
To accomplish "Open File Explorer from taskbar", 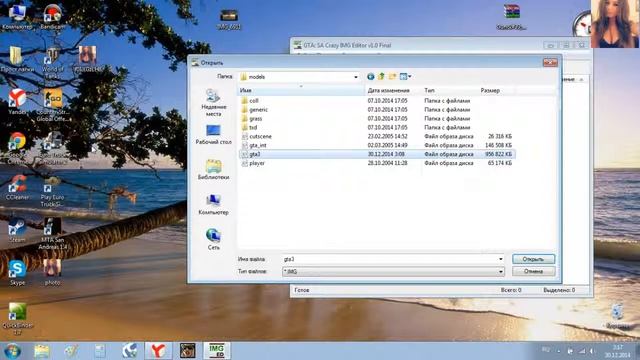I will 42,351.
